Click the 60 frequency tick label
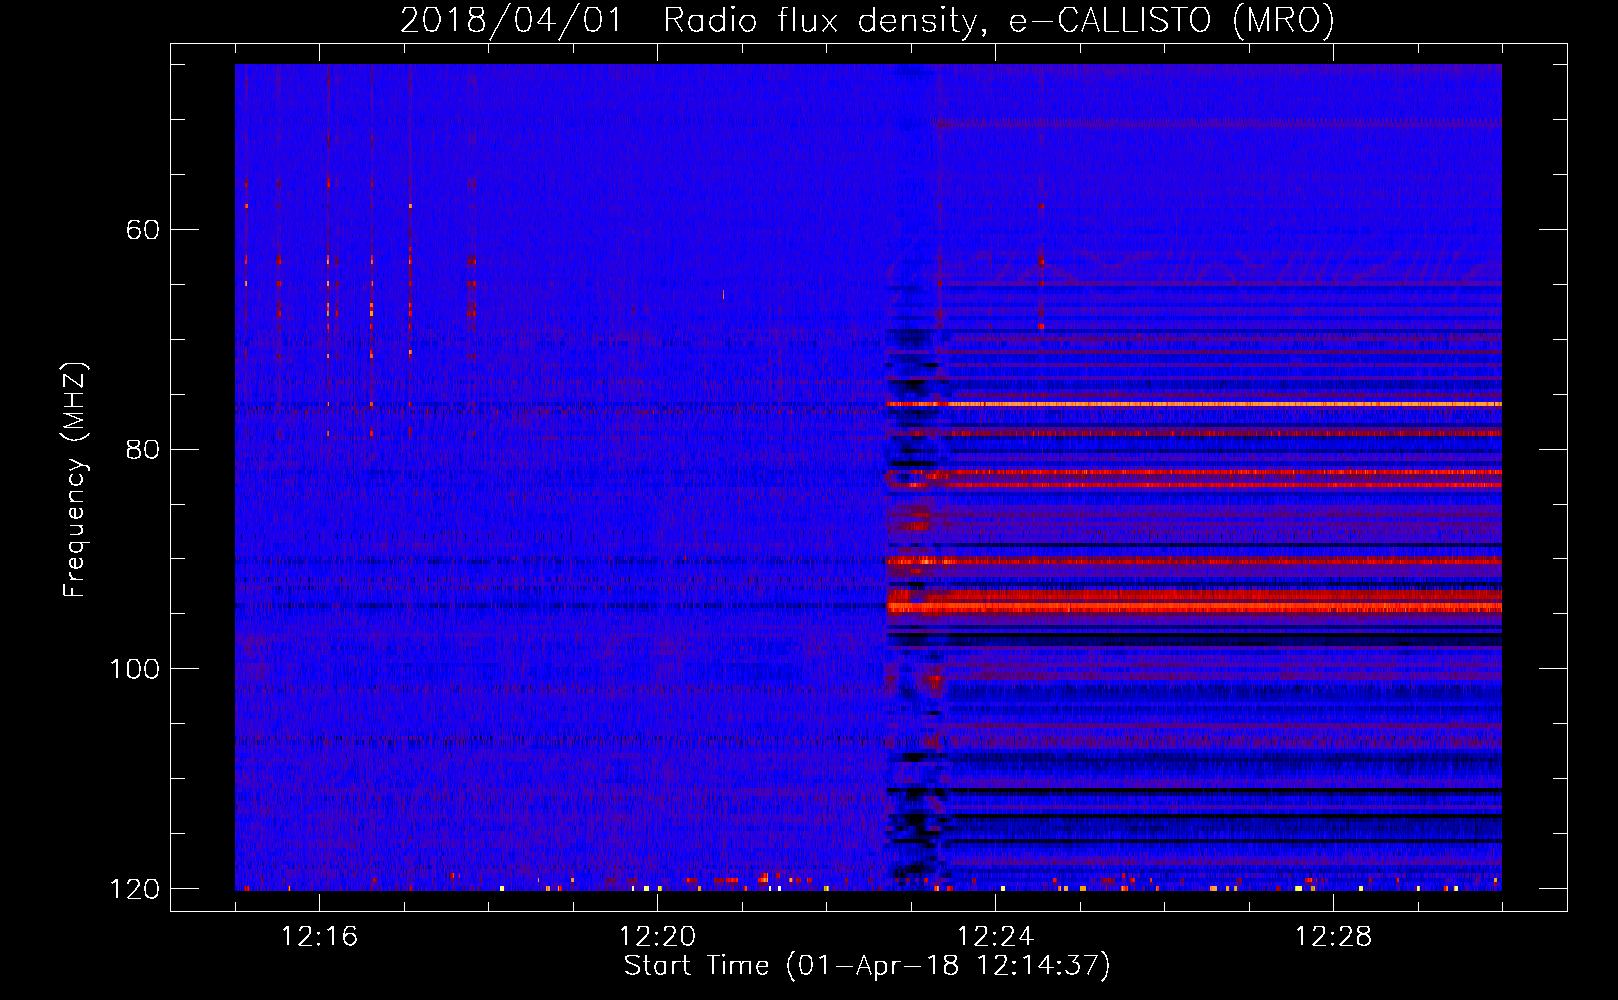This screenshot has height=1000, width=1618. click(143, 230)
